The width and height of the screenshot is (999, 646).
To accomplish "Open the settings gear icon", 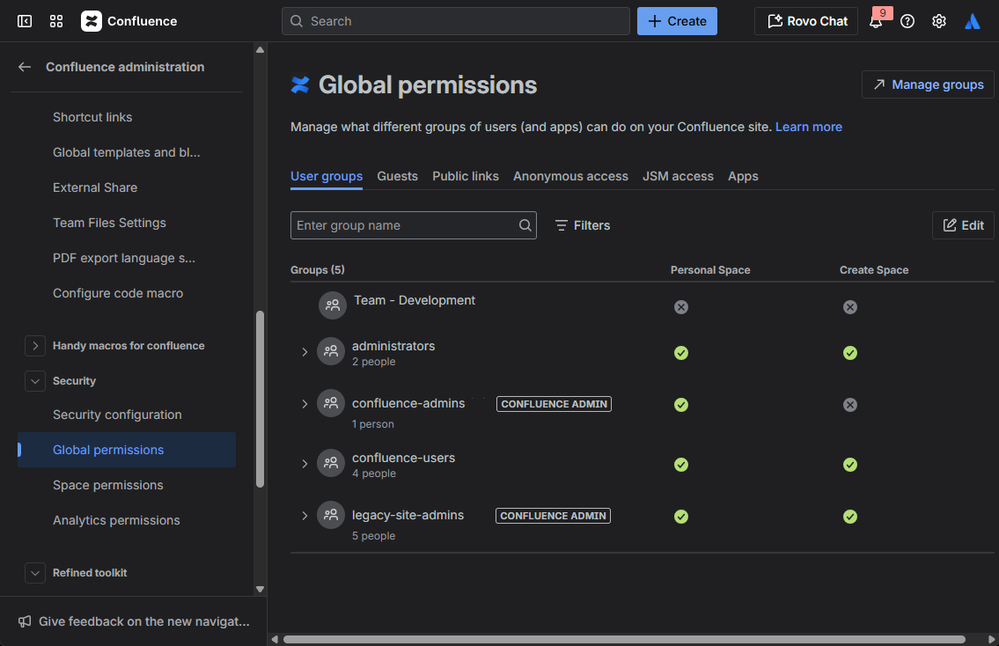I will click(x=938, y=21).
